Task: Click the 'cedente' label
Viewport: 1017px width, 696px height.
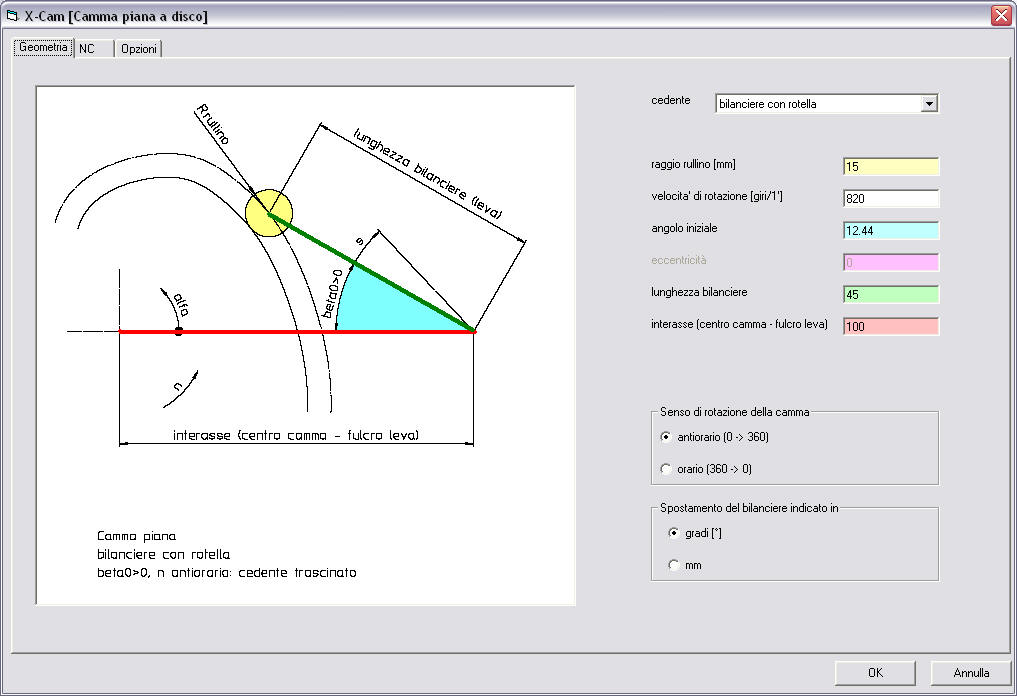Action: tap(671, 100)
